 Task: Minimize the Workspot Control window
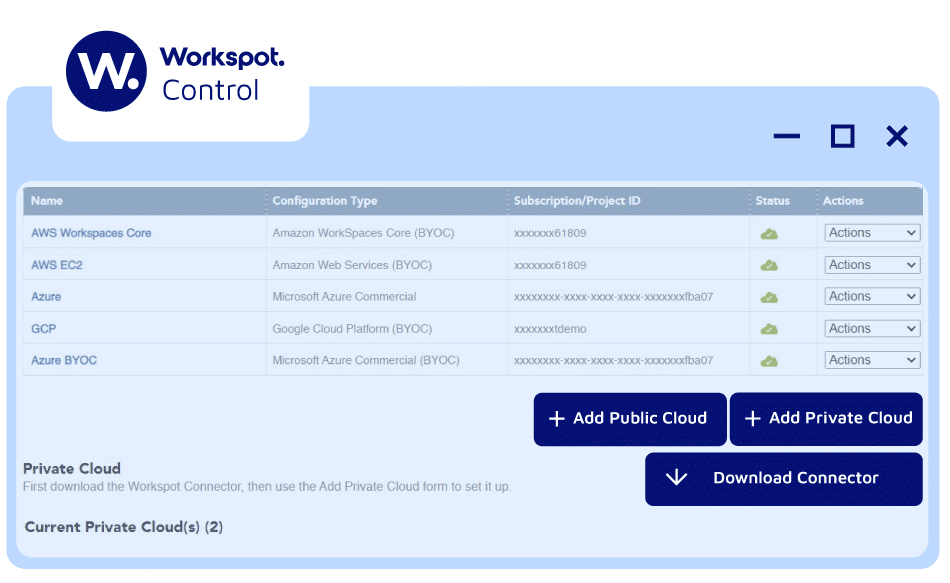pos(786,136)
